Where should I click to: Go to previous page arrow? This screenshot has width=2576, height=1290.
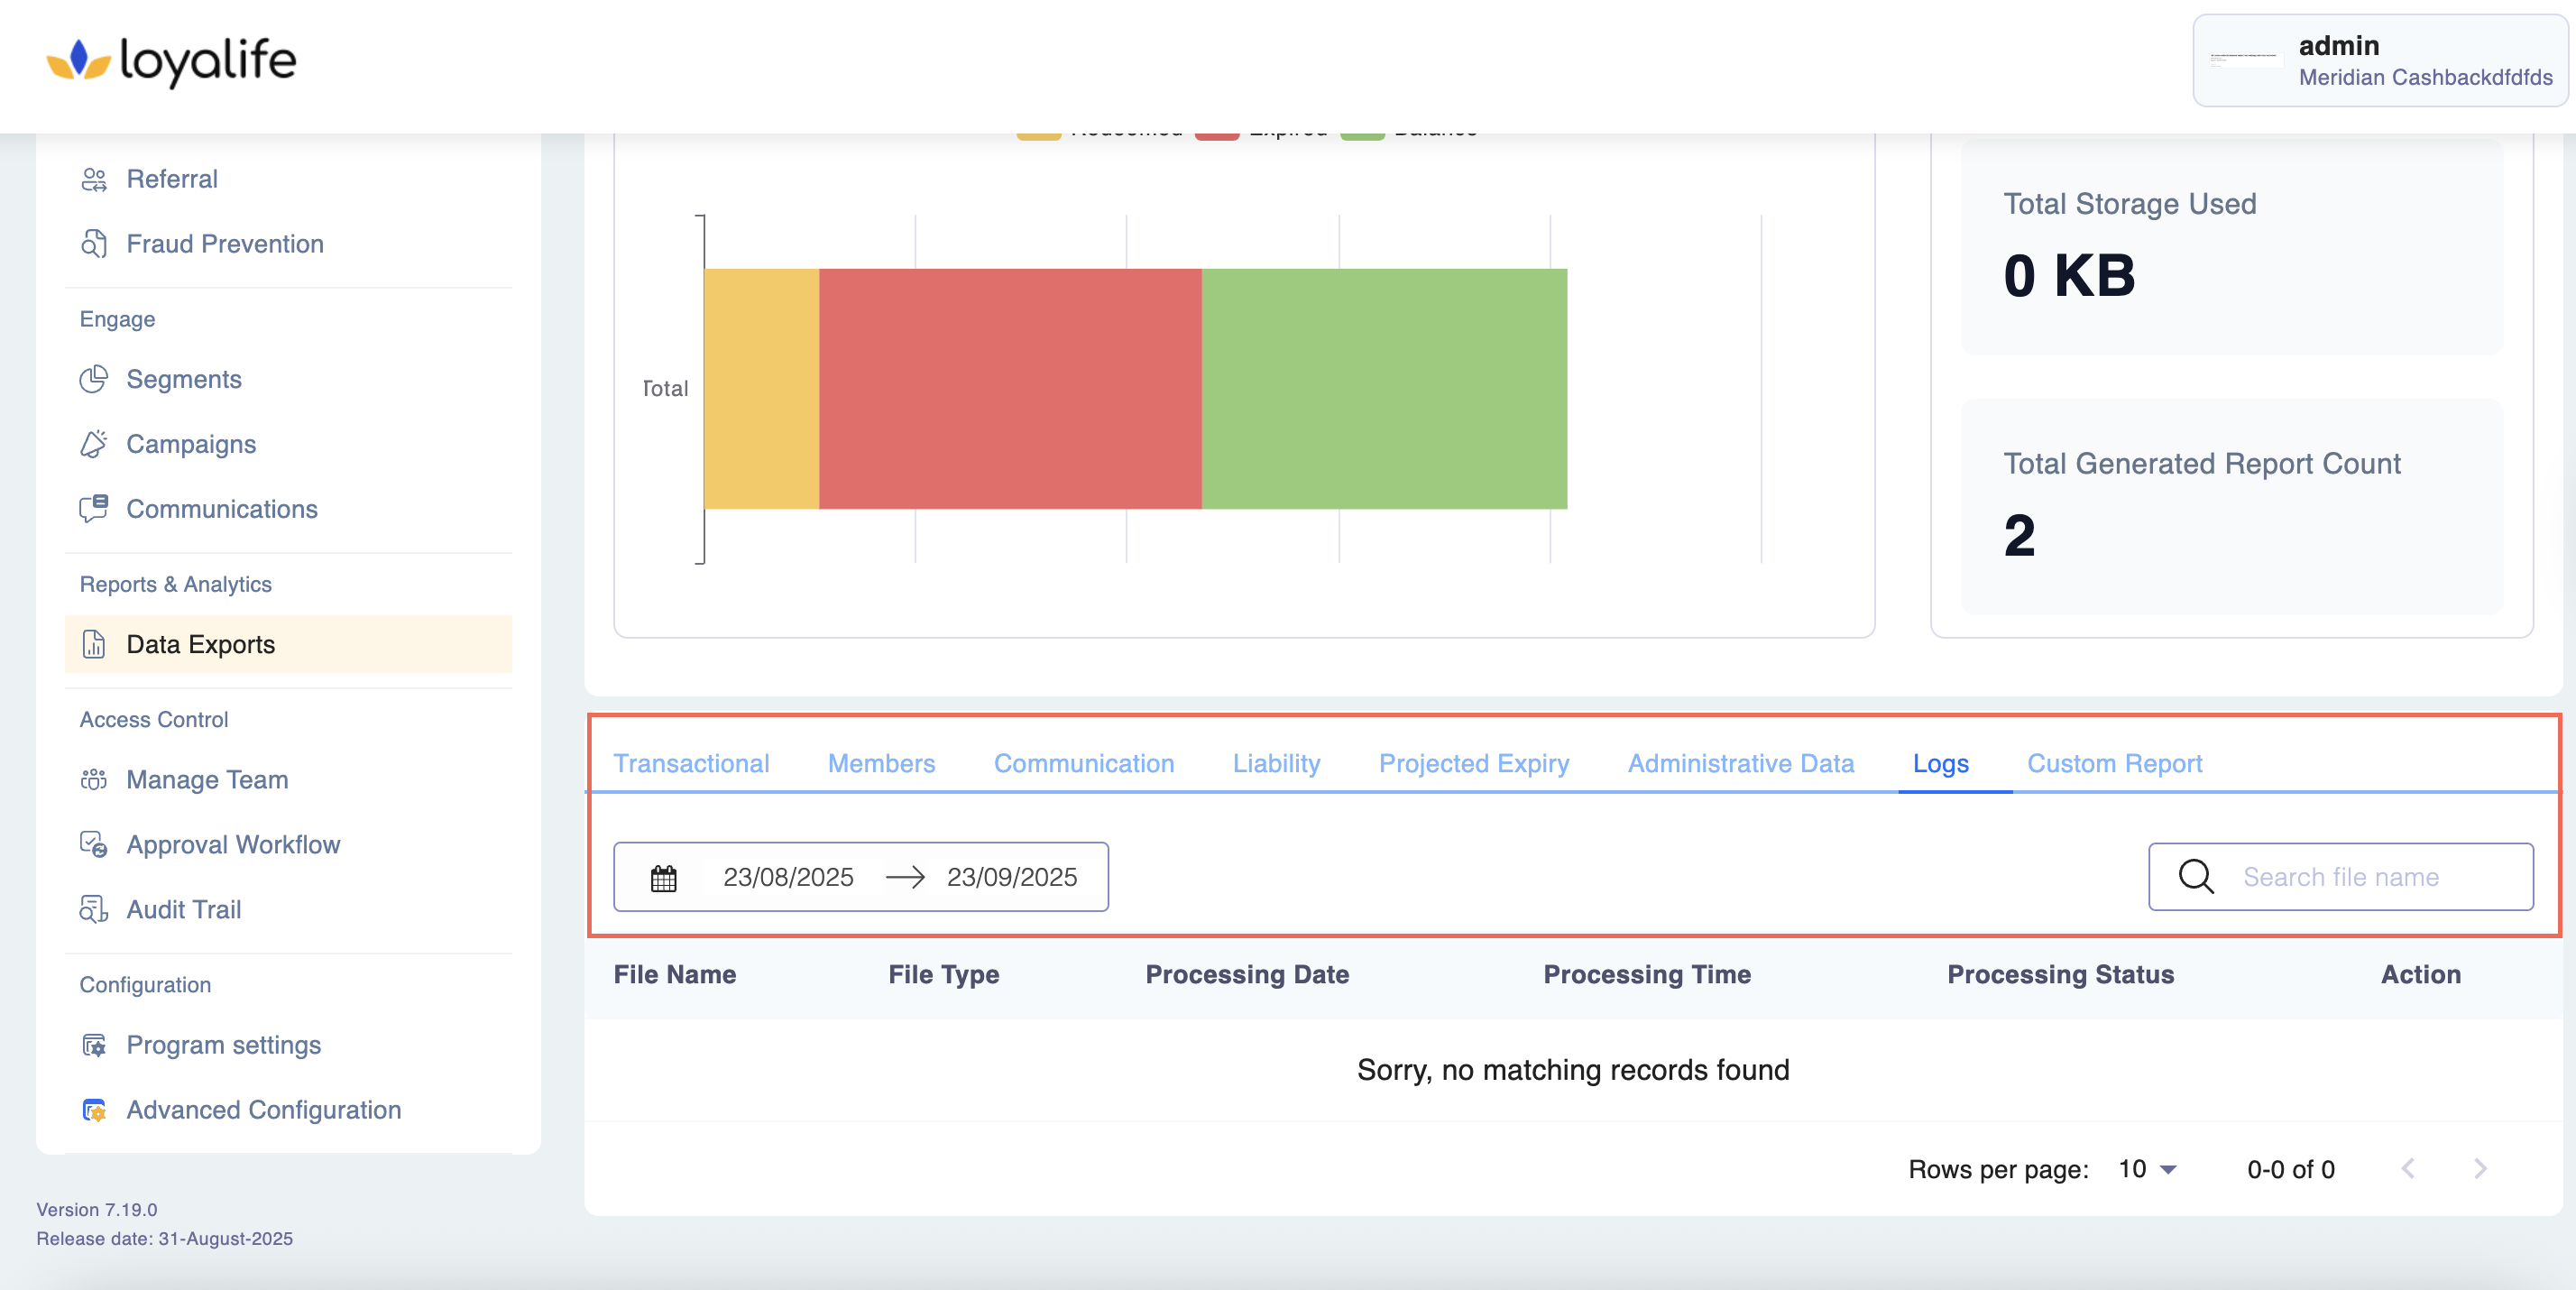2408,1168
